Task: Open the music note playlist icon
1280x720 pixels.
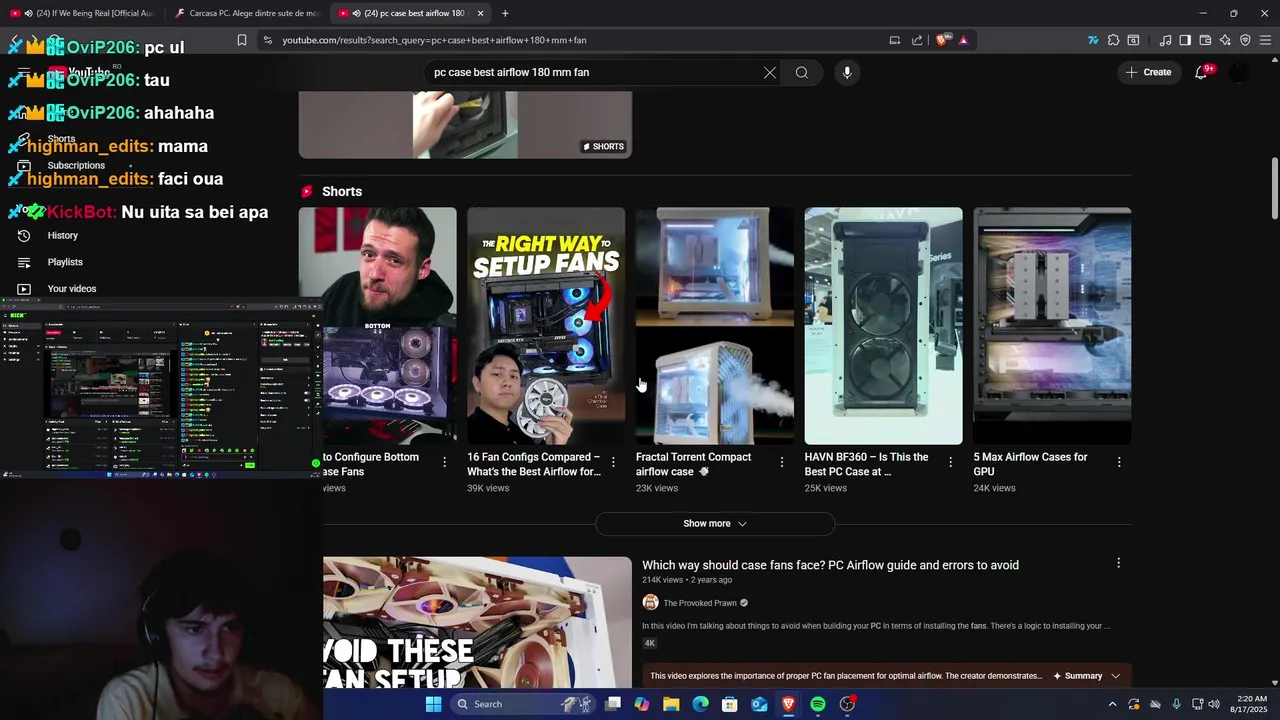Action: [1165, 40]
